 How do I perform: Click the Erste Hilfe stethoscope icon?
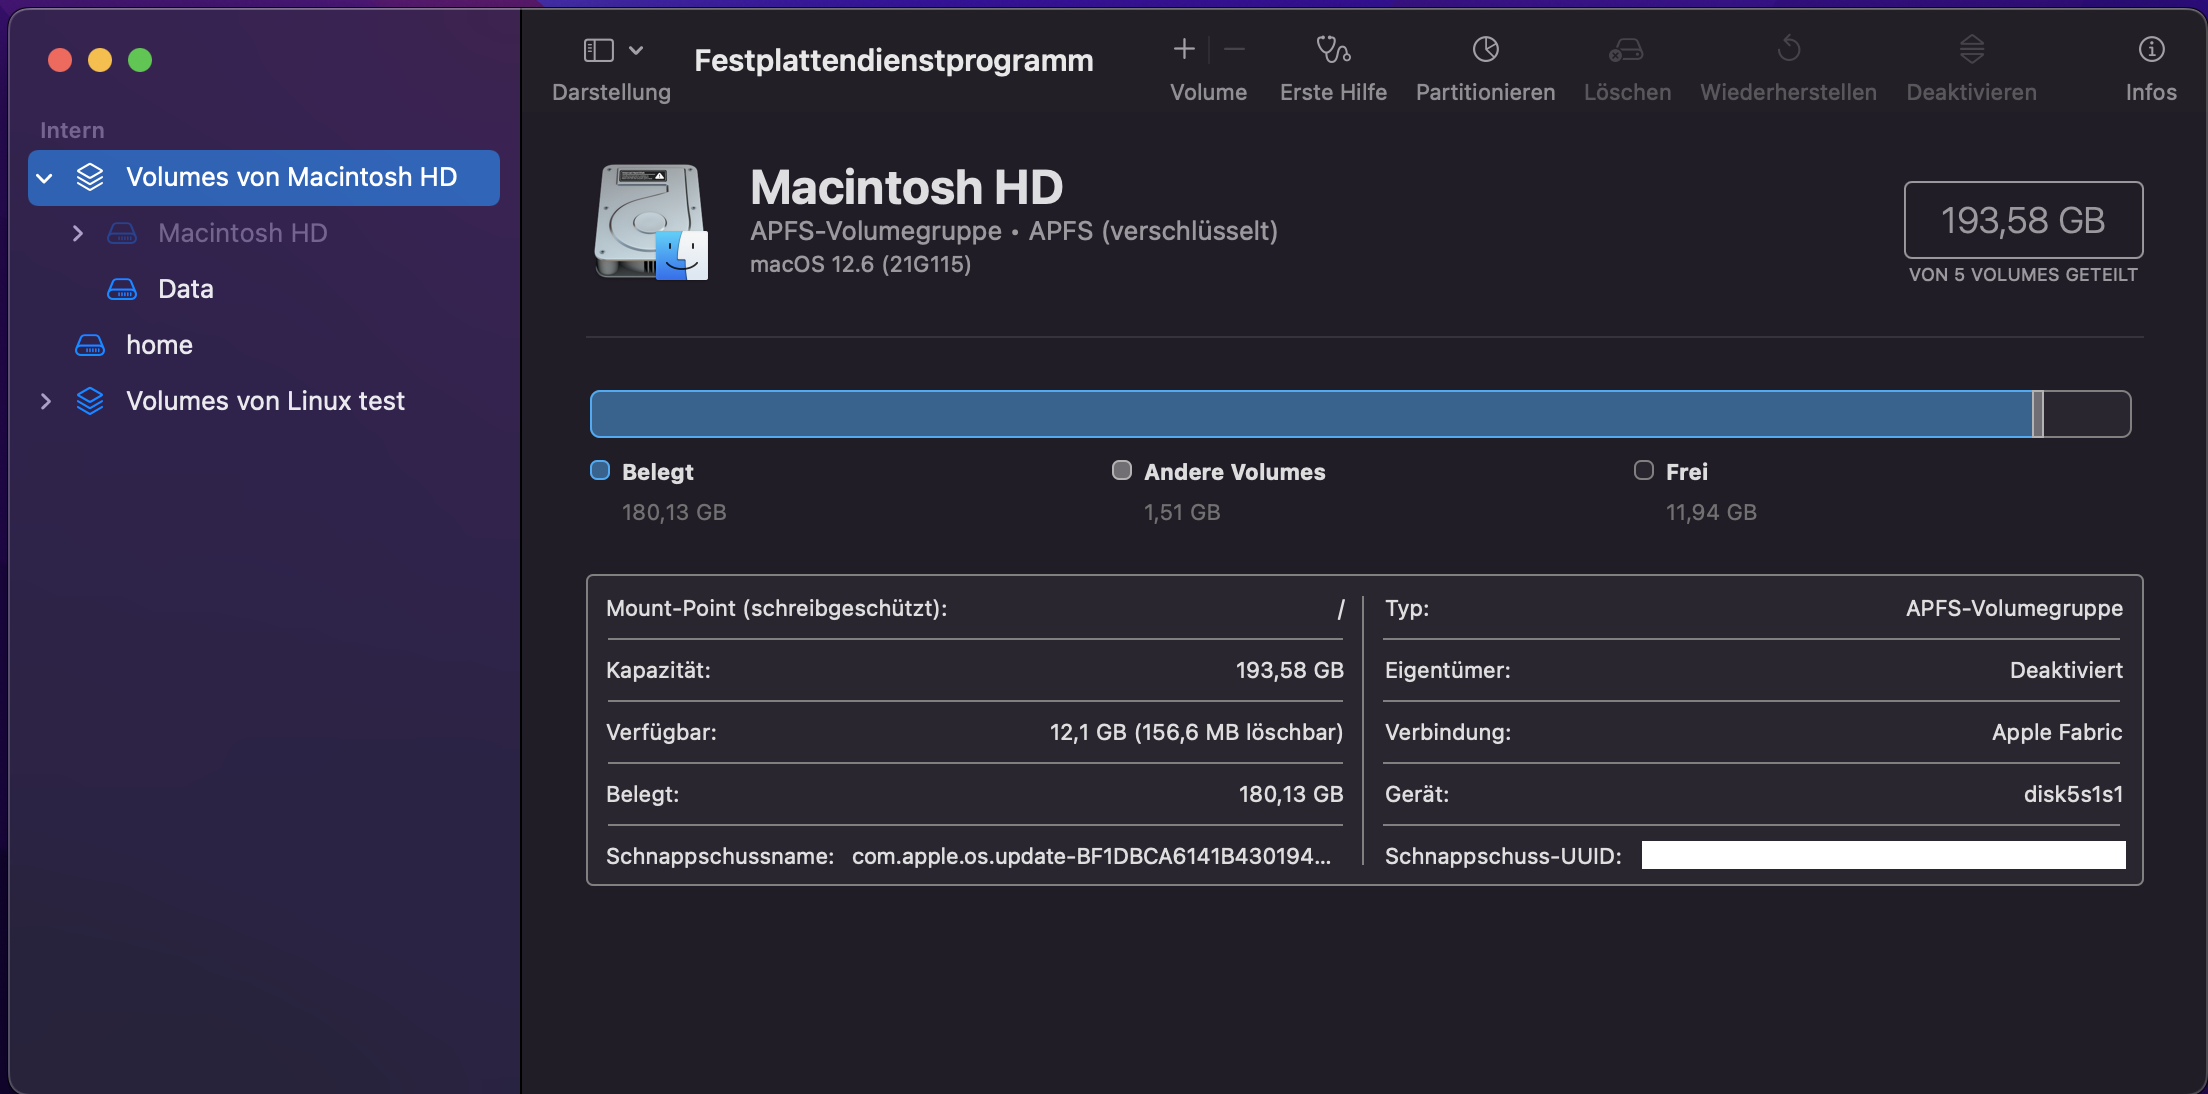pyautogui.click(x=1333, y=49)
